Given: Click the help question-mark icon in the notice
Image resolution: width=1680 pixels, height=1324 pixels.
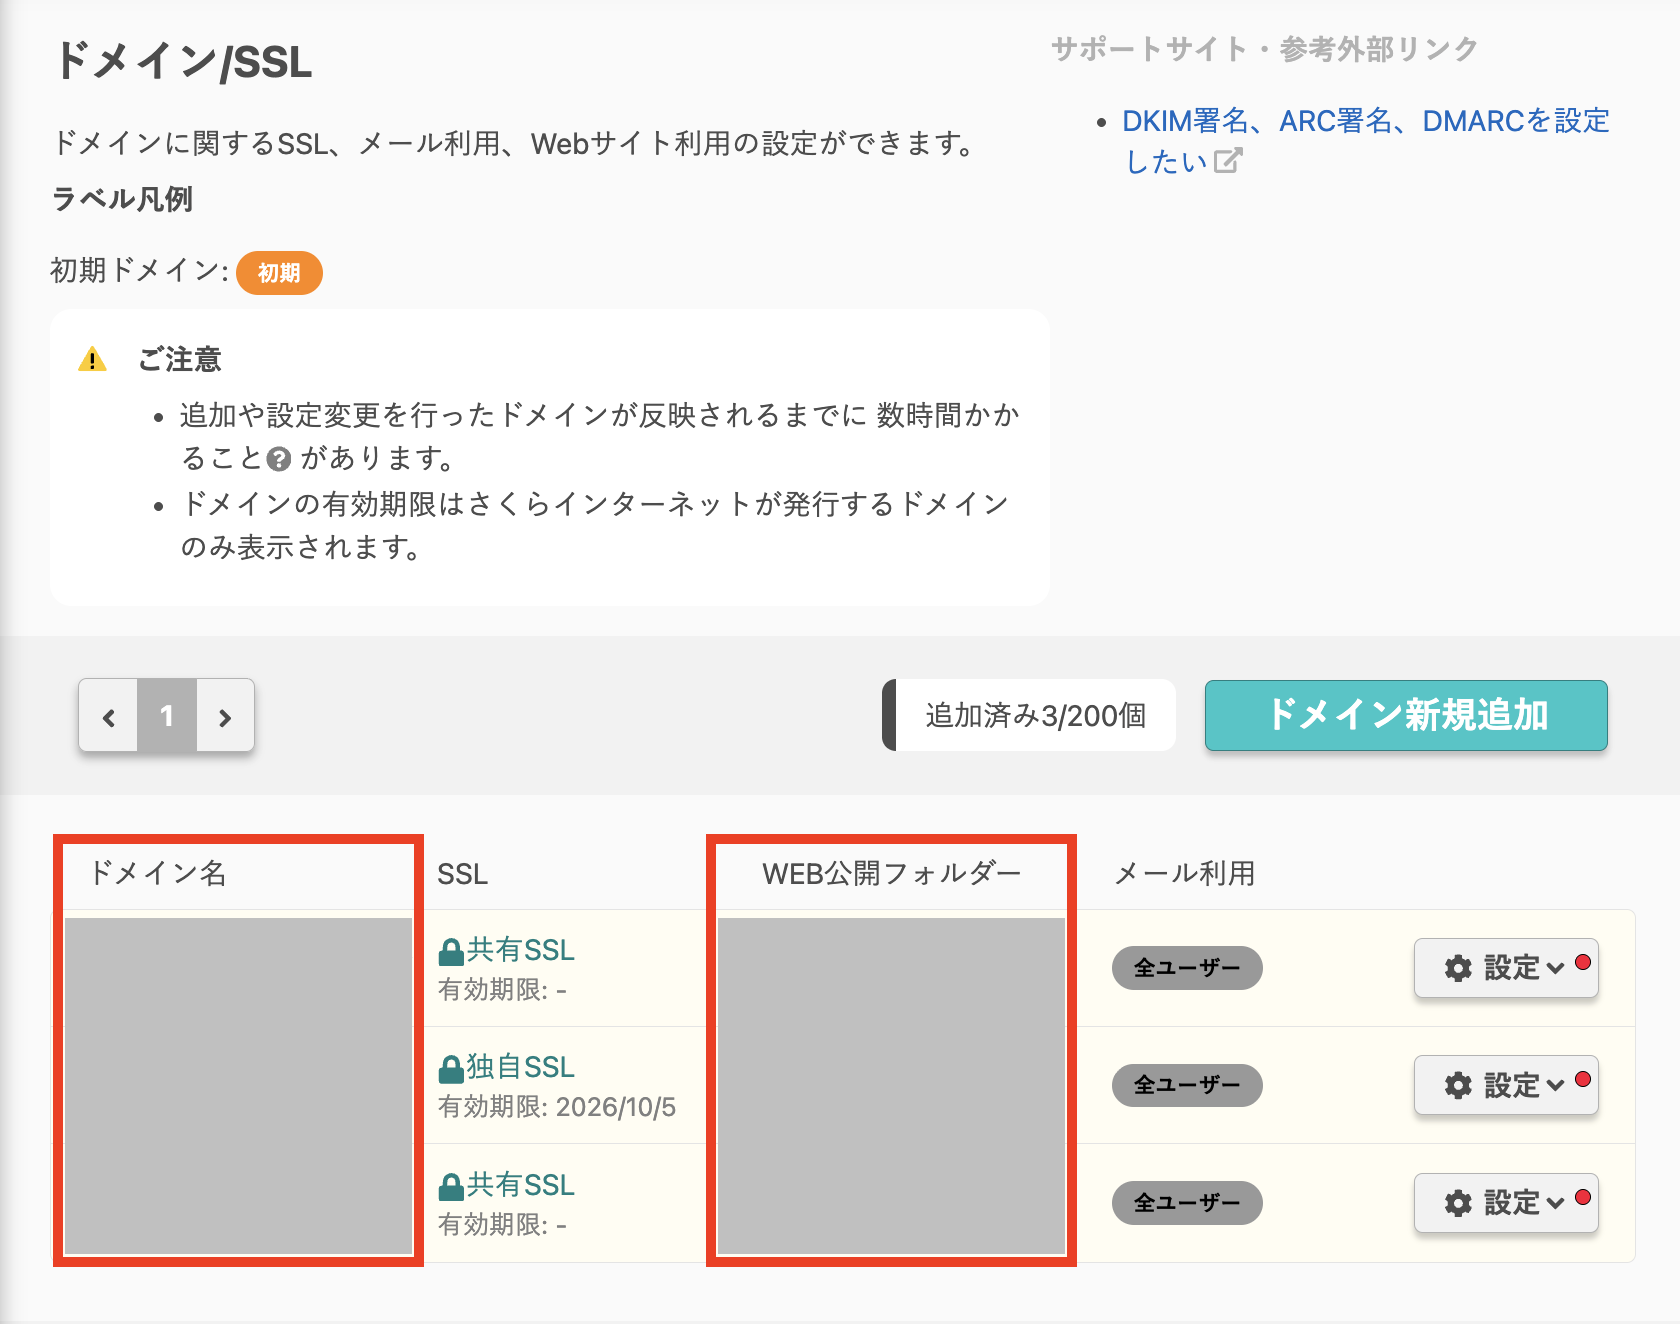Looking at the screenshot, I should click(280, 459).
